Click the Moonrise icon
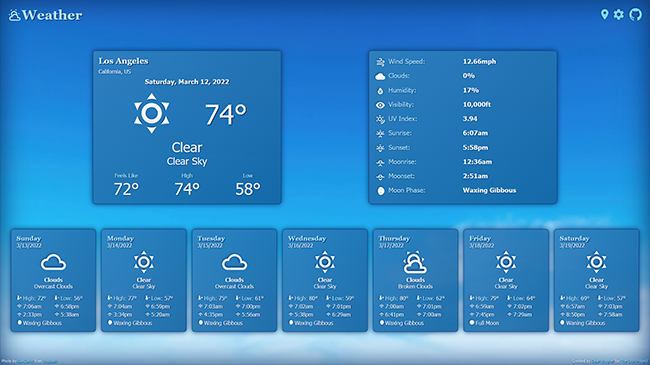The height and width of the screenshot is (365, 650). pyautogui.click(x=380, y=163)
